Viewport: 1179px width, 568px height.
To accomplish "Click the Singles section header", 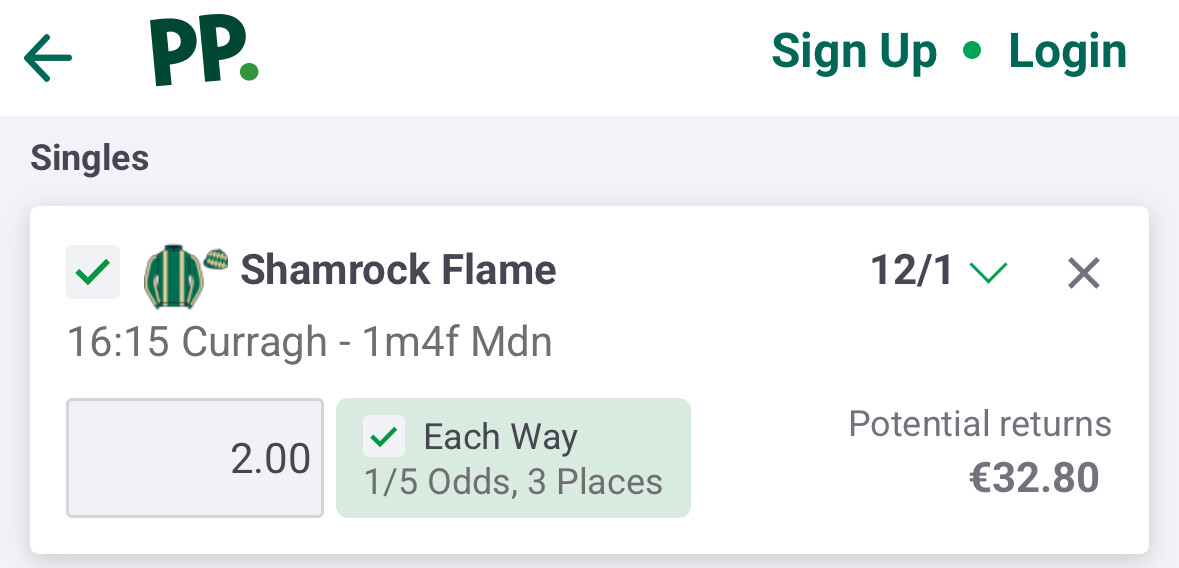I will (90, 158).
